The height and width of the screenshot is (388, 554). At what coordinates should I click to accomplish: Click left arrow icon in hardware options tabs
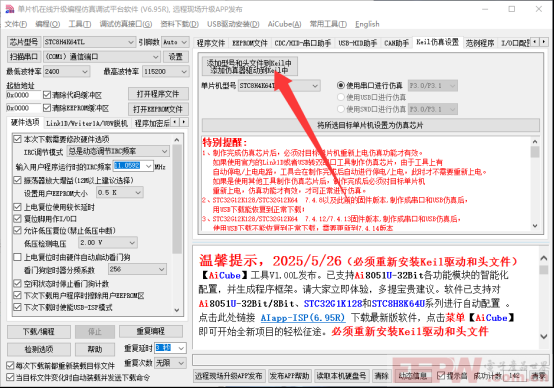pos(175,122)
